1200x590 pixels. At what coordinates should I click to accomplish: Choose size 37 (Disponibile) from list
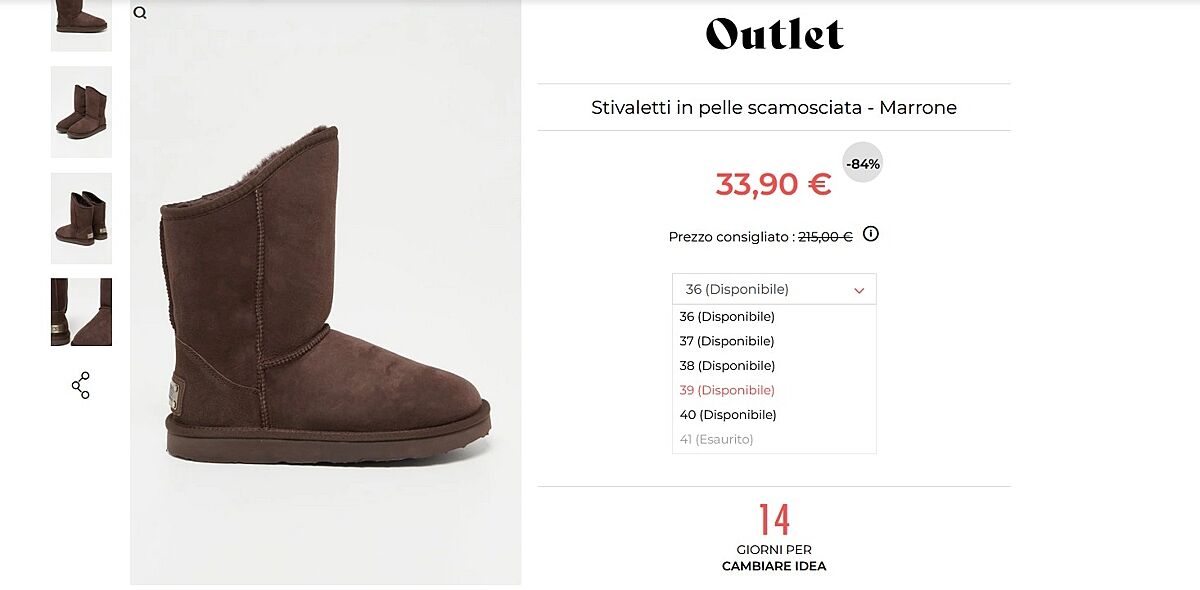(727, 341)
